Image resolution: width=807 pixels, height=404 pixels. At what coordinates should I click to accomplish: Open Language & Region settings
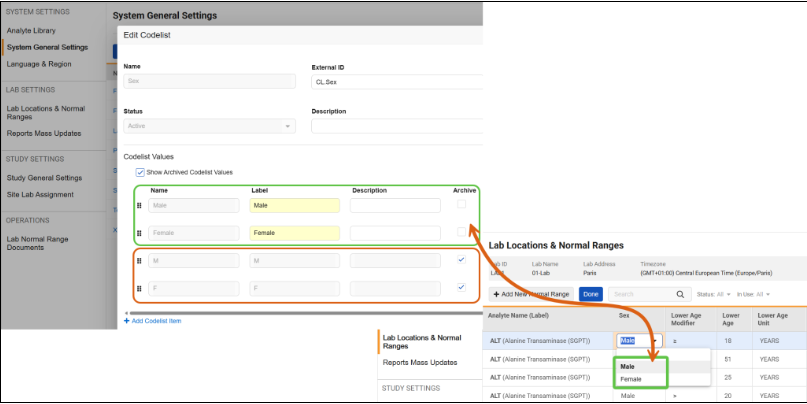(x=39, y=64)
